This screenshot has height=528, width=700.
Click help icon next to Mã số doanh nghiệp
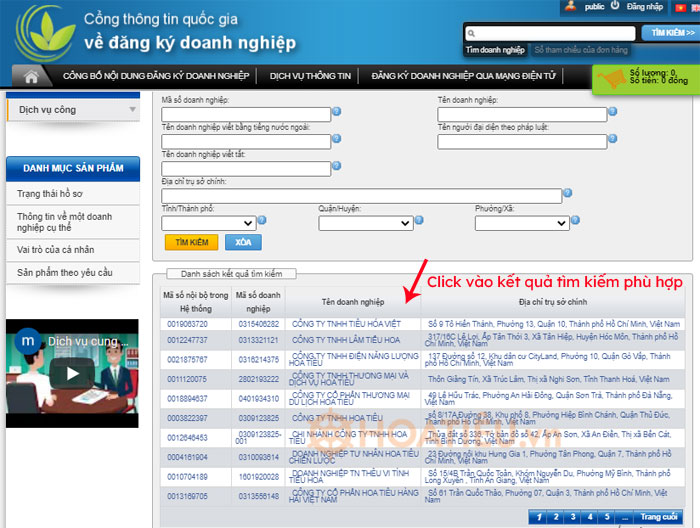tap(336, 112)
